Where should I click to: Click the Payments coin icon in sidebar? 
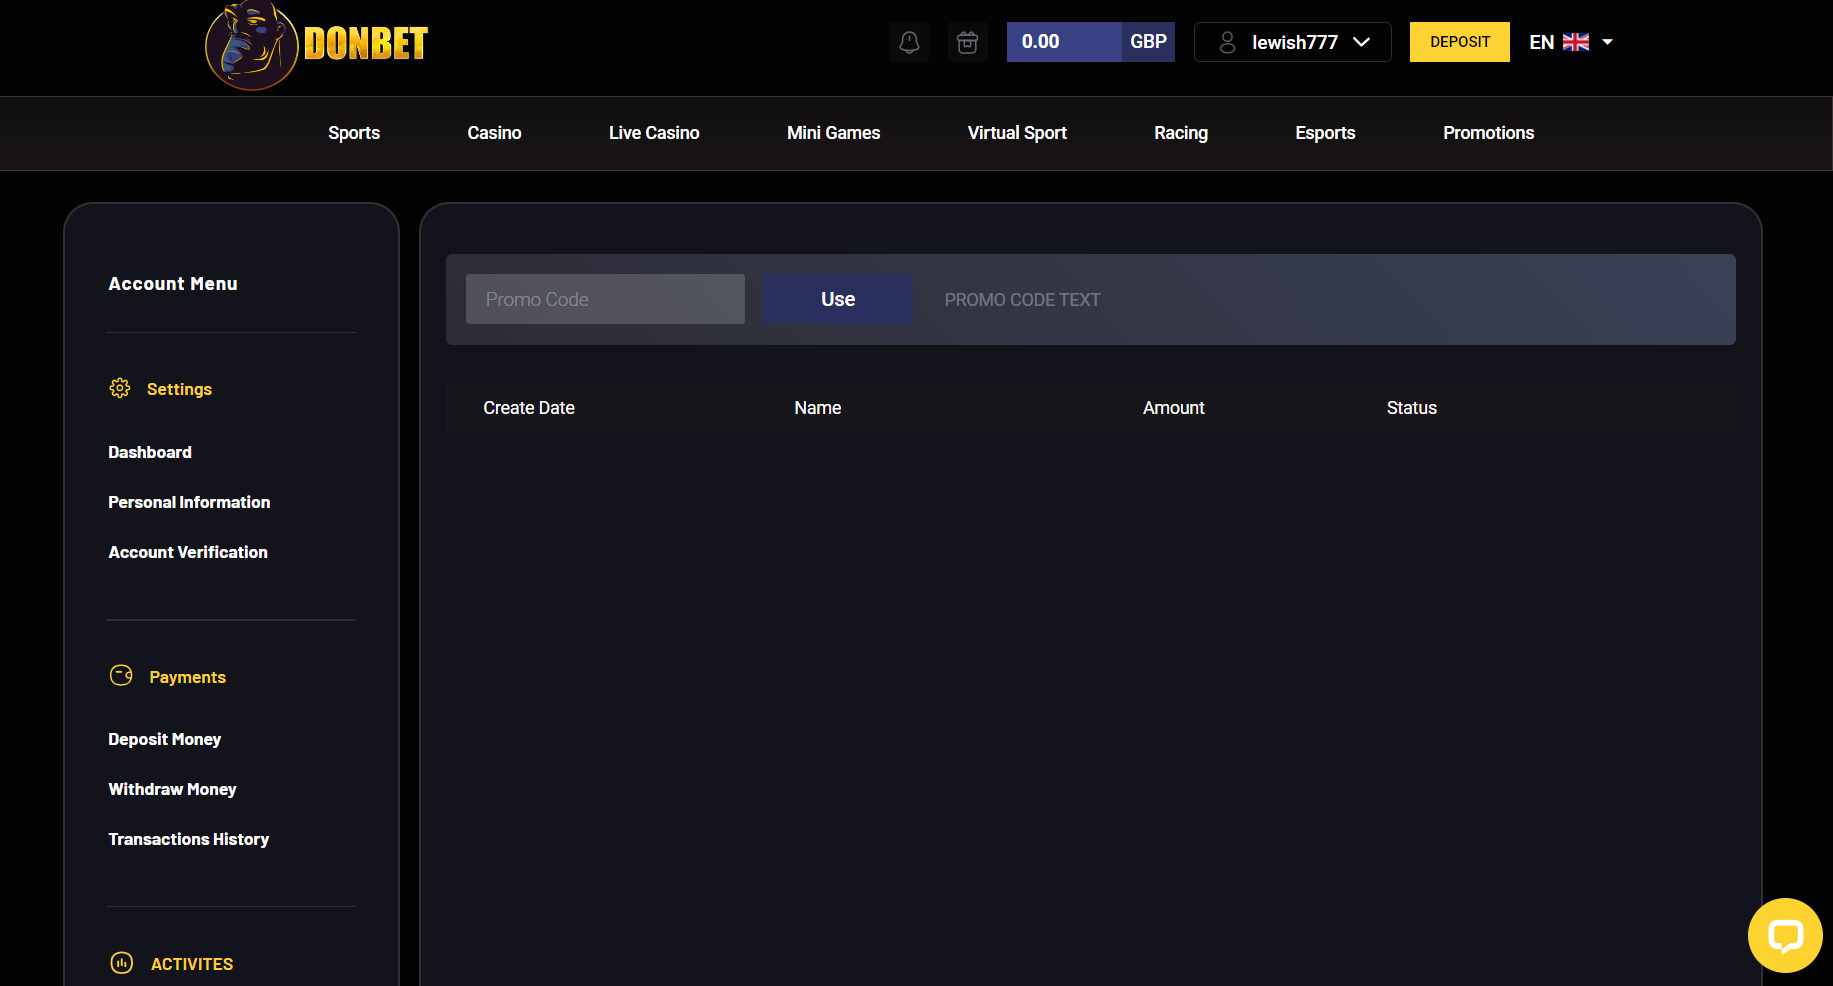[x=120, y=676]
